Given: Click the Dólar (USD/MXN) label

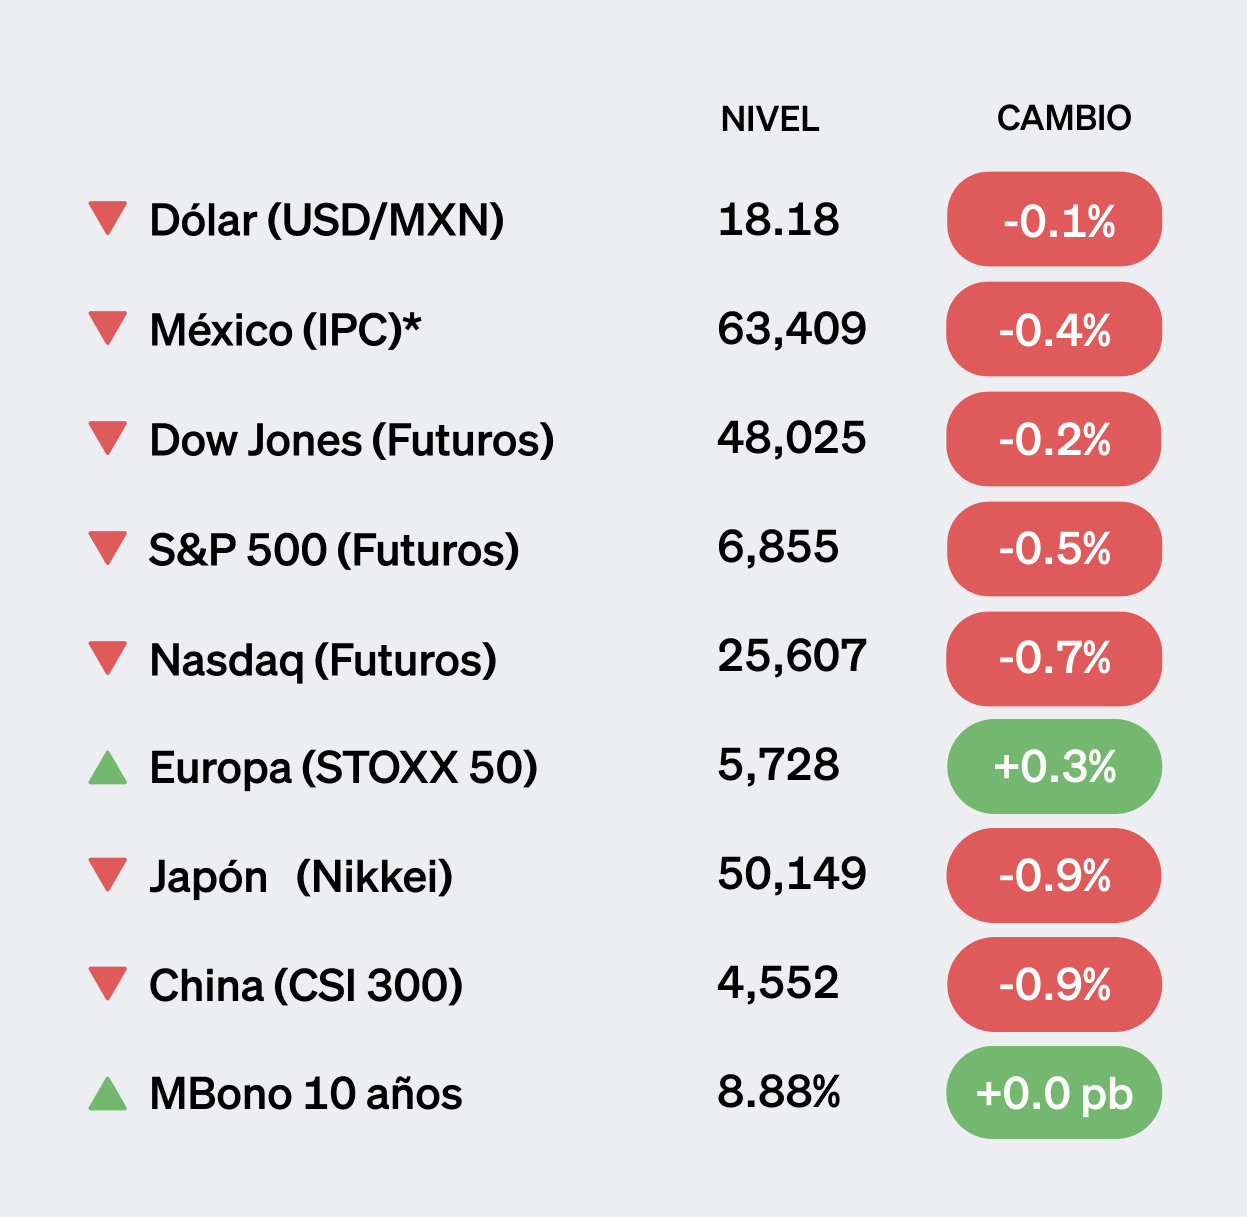Looking at the screenshot, I should click(326, 220).
